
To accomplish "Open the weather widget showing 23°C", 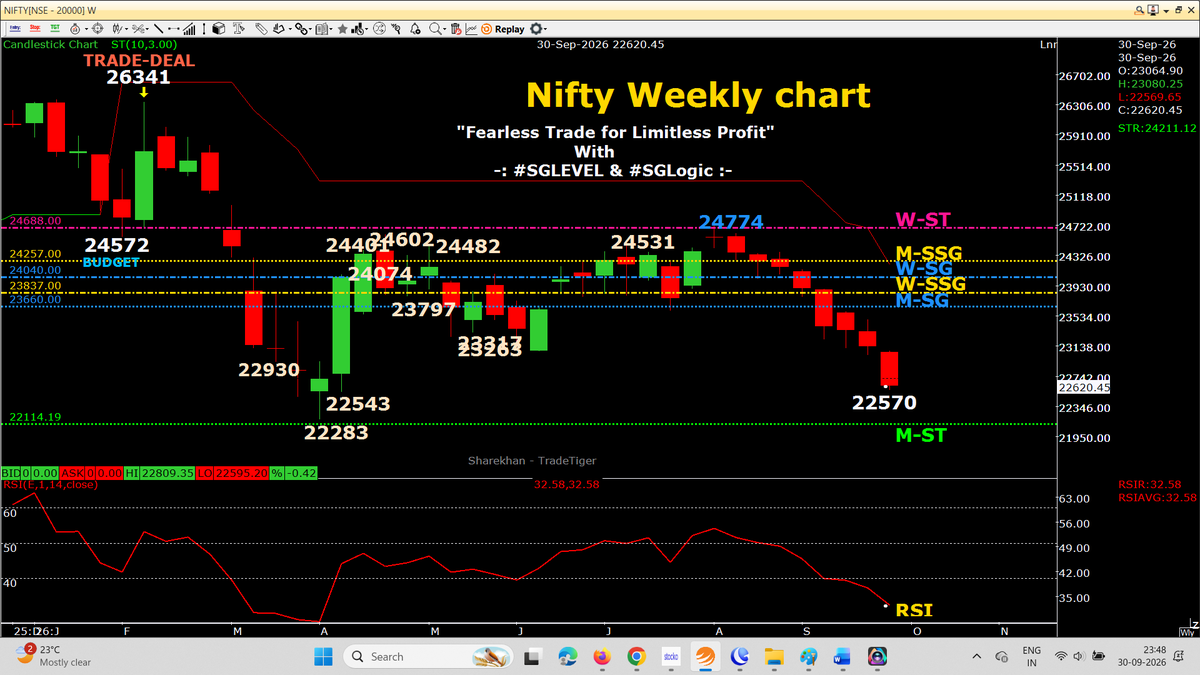I will coord(52,656).
